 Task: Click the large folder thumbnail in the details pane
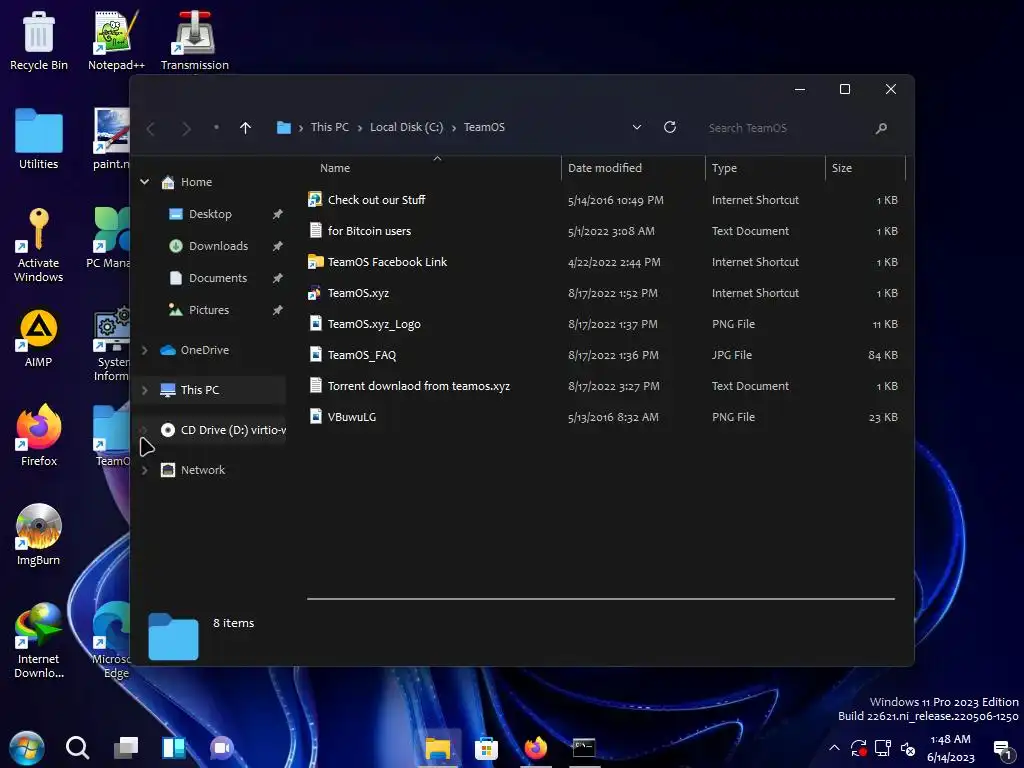(x=173, y=637)
